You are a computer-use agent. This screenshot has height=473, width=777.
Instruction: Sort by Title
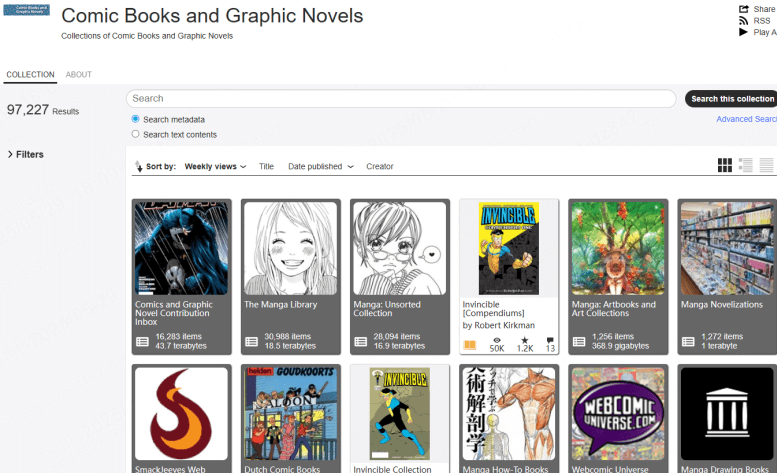[x=266, y=166]
